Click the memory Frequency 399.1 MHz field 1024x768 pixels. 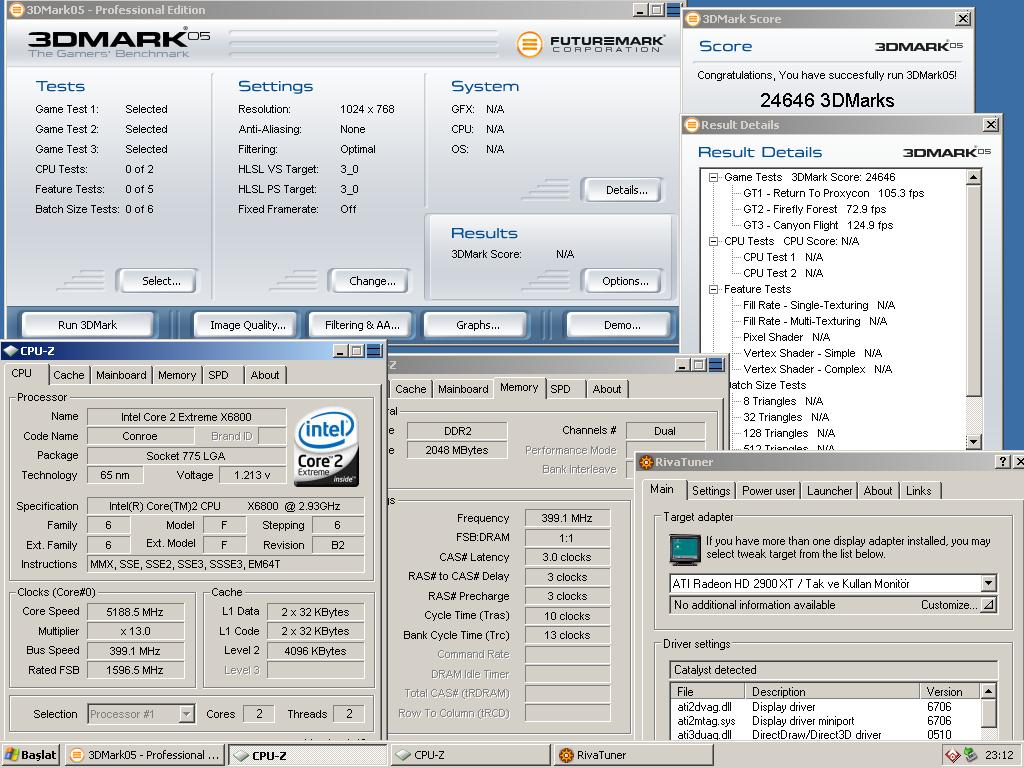pyautogui.click(x=567, y=518)
